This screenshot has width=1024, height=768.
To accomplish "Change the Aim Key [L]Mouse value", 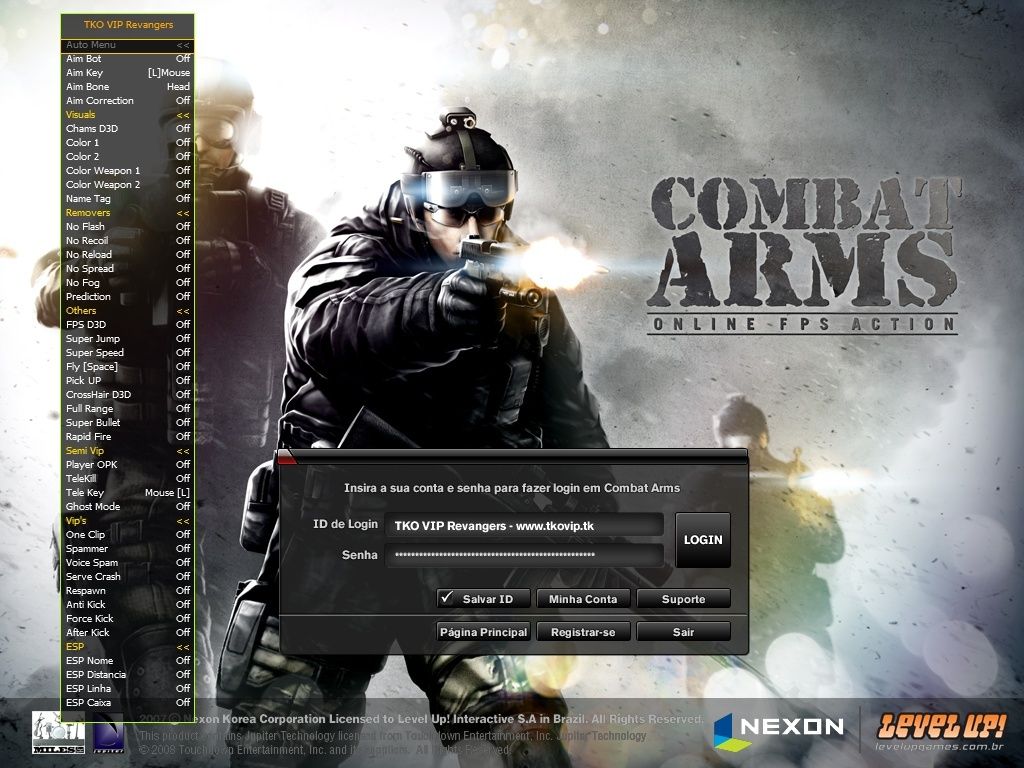I will tap(168, 73).
